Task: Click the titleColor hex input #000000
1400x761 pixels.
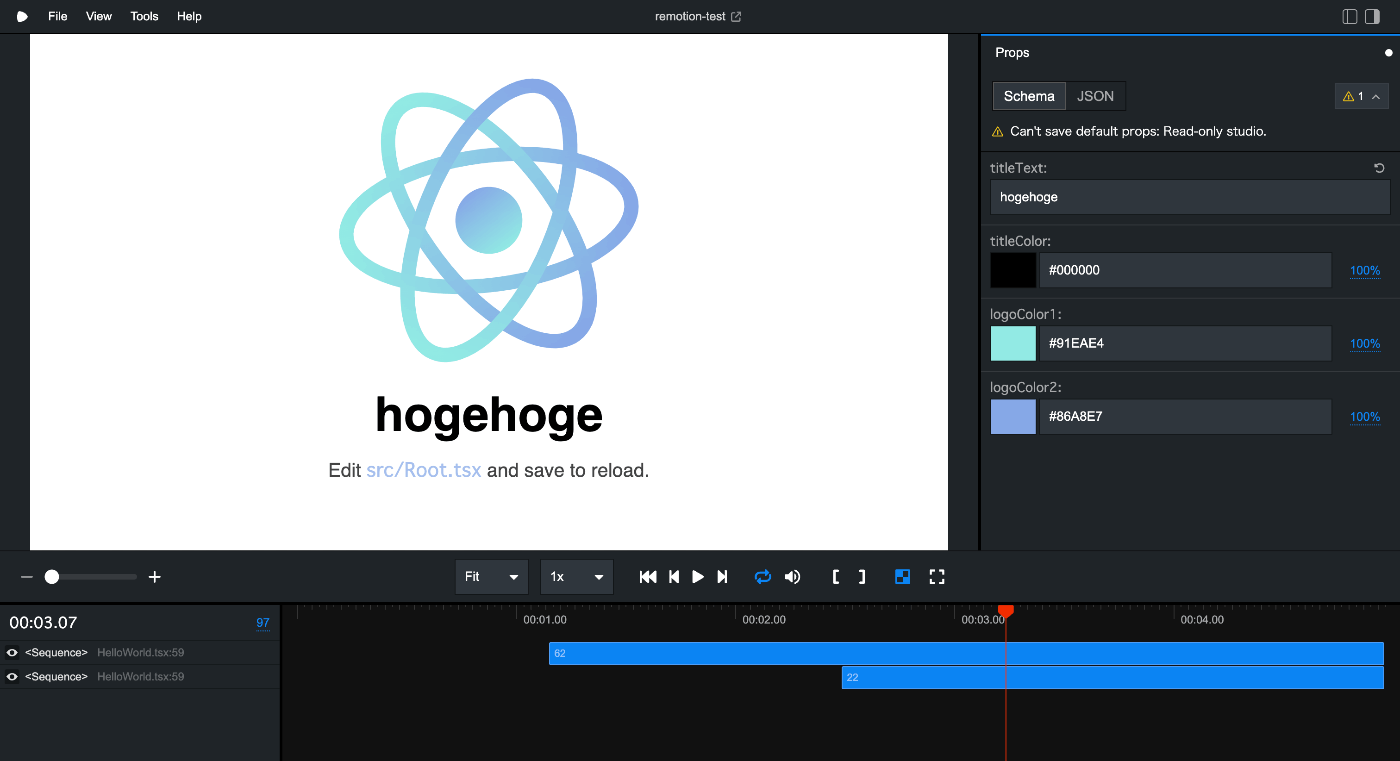Action: point(1185,270)
